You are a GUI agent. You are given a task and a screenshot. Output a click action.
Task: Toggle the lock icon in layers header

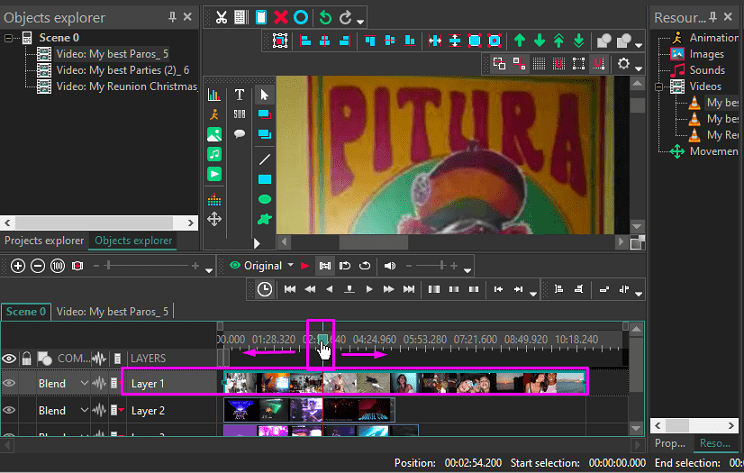coord(27,358)
